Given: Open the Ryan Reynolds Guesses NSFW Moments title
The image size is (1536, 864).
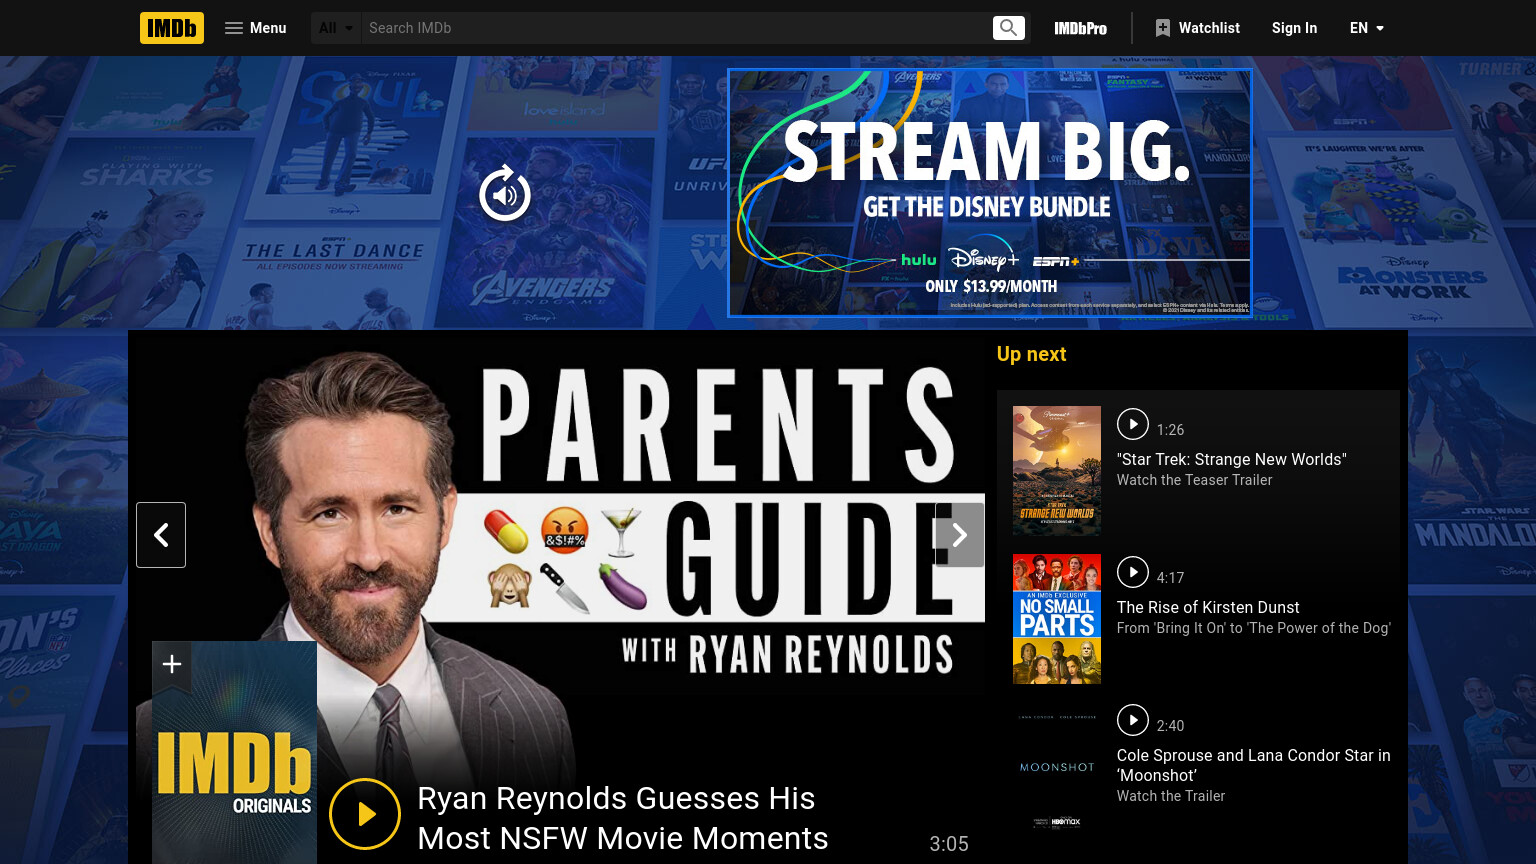Looking at the screenshot, I should coord(623,818).
